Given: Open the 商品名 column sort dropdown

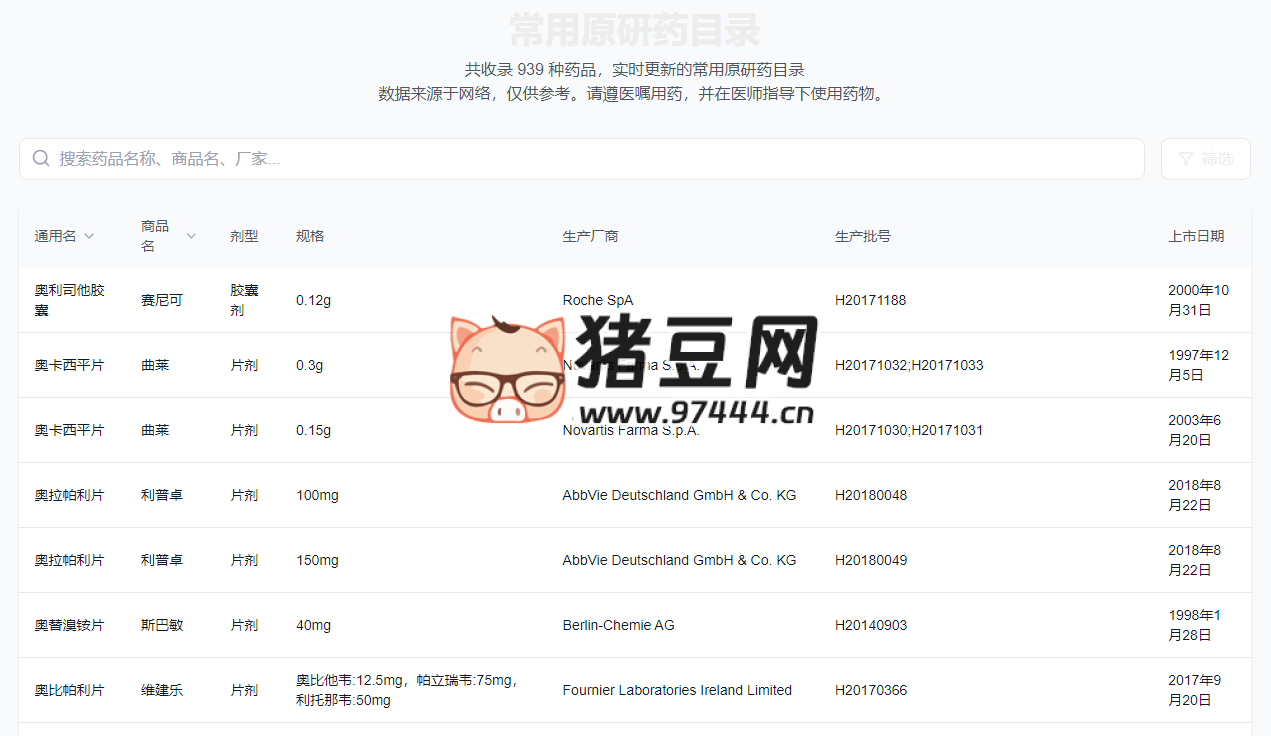Looking at the screenshot, I should click(x=191, y=237).
